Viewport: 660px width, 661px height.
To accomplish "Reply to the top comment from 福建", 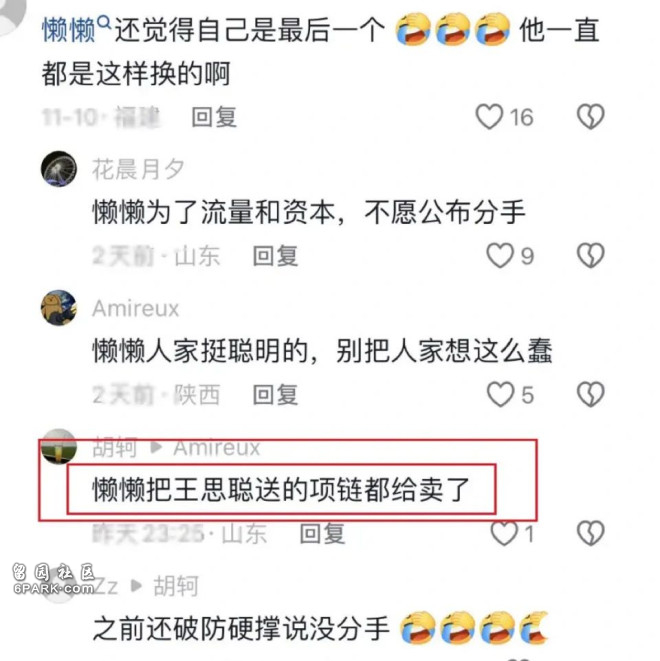I will point(214,117).
